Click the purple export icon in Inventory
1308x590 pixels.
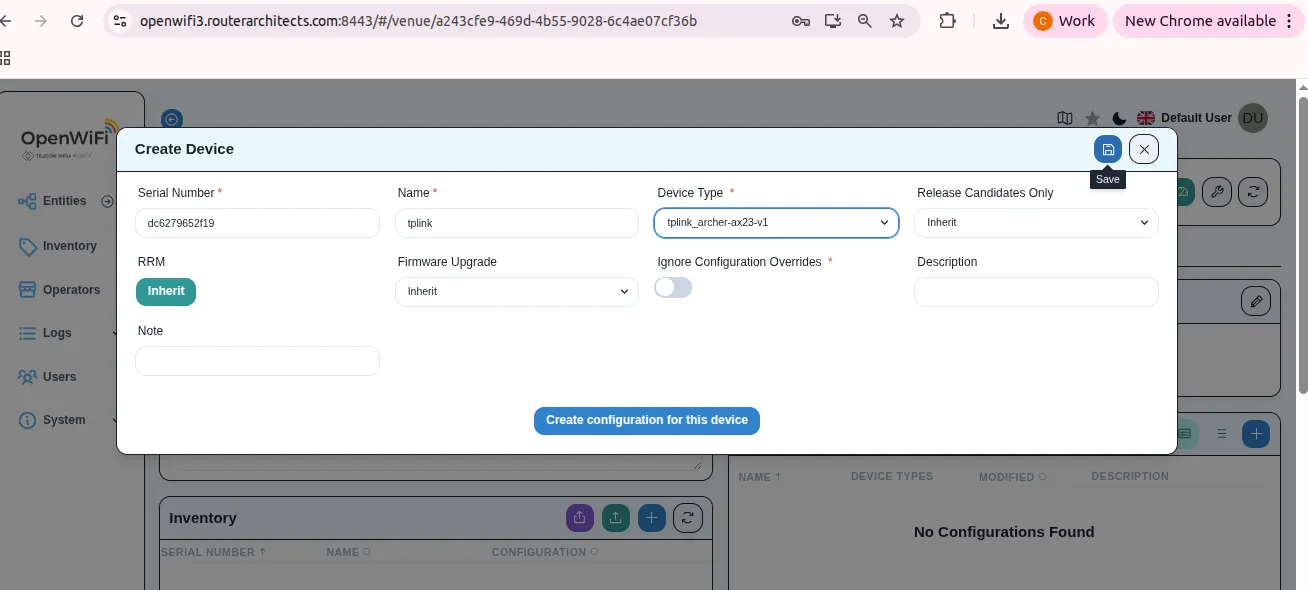click(x=580, y=517)
